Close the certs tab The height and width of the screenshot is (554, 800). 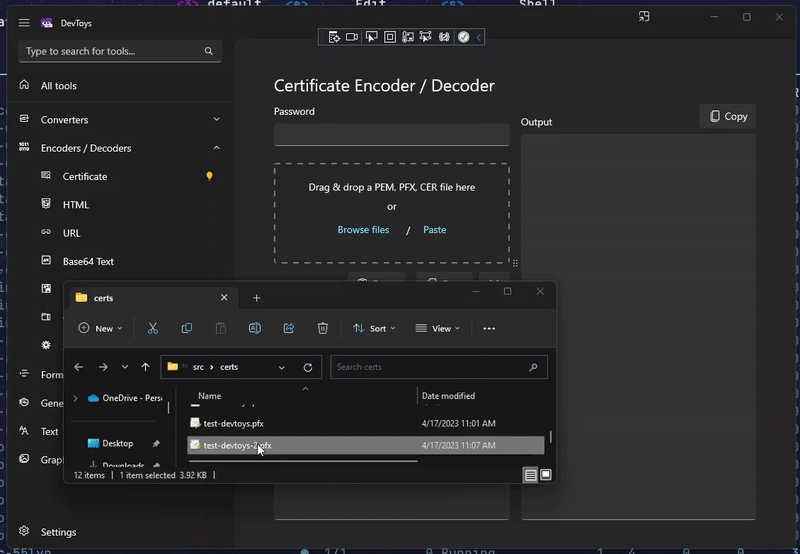(x=224, y=297)
